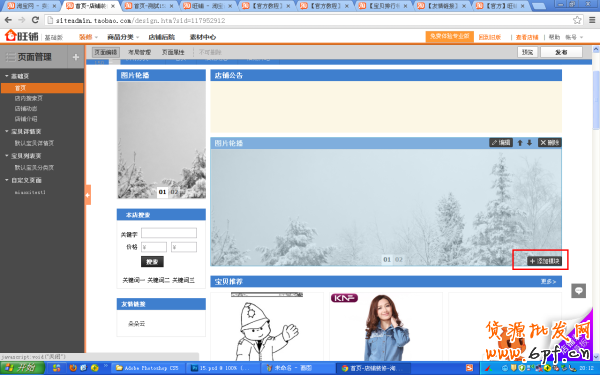Viewport: 600px width, 375px height.
Task: Delete the 图片轮播 module with the X button
Action: (549, 143)
